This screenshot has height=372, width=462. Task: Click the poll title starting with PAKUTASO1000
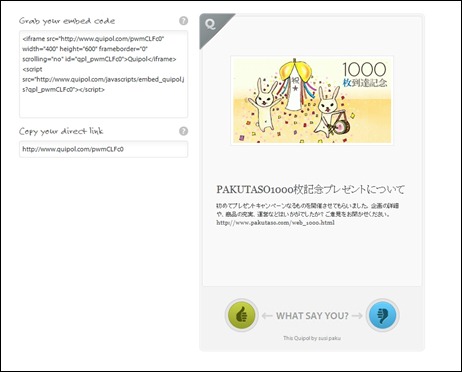(310, 189)
